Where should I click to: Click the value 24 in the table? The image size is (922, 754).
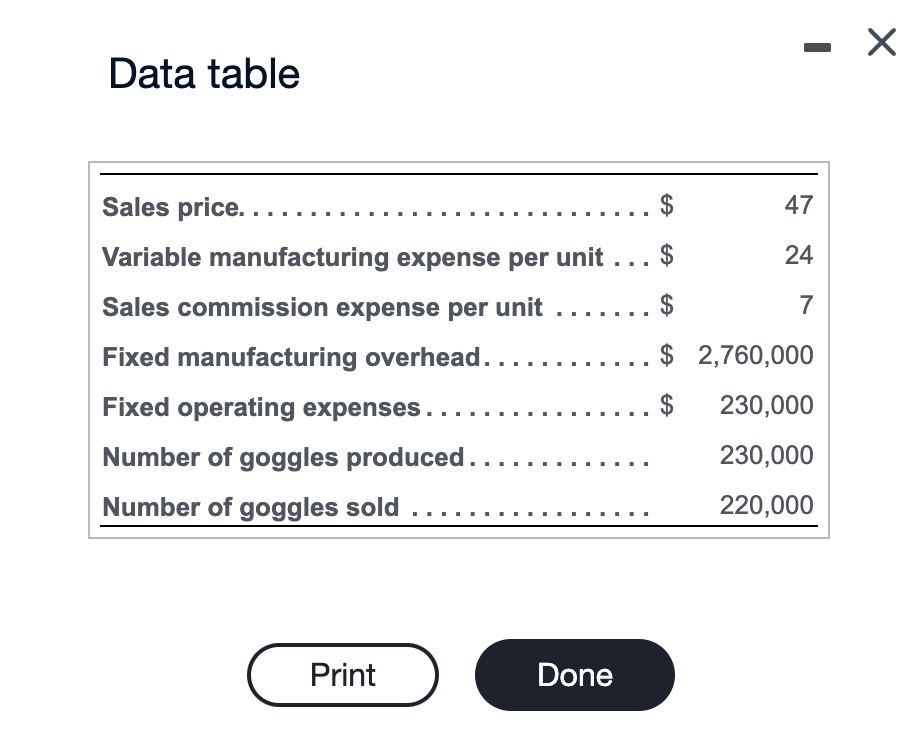[799, 255]
